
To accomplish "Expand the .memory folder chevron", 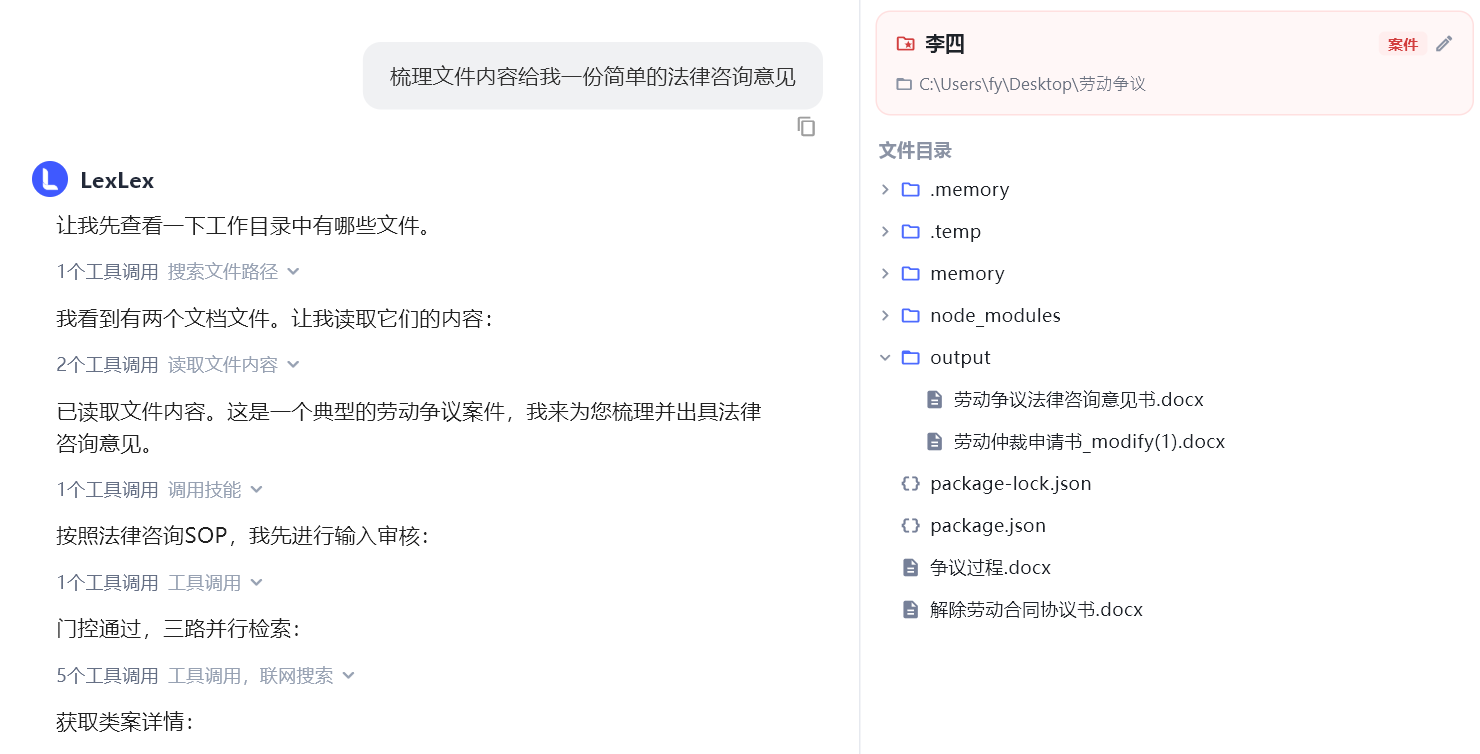I will tap(885, 190).
